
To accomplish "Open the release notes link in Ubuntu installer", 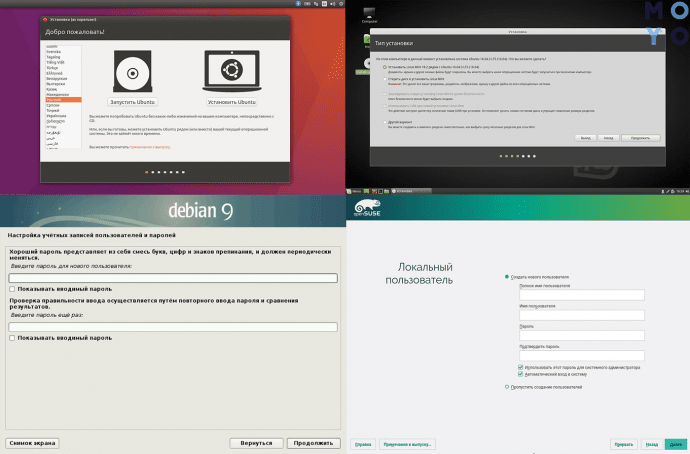I will click(x=150, y=147).
